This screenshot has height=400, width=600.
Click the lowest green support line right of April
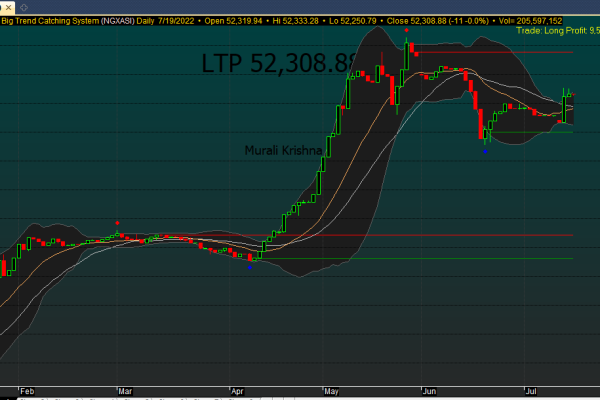420,258
